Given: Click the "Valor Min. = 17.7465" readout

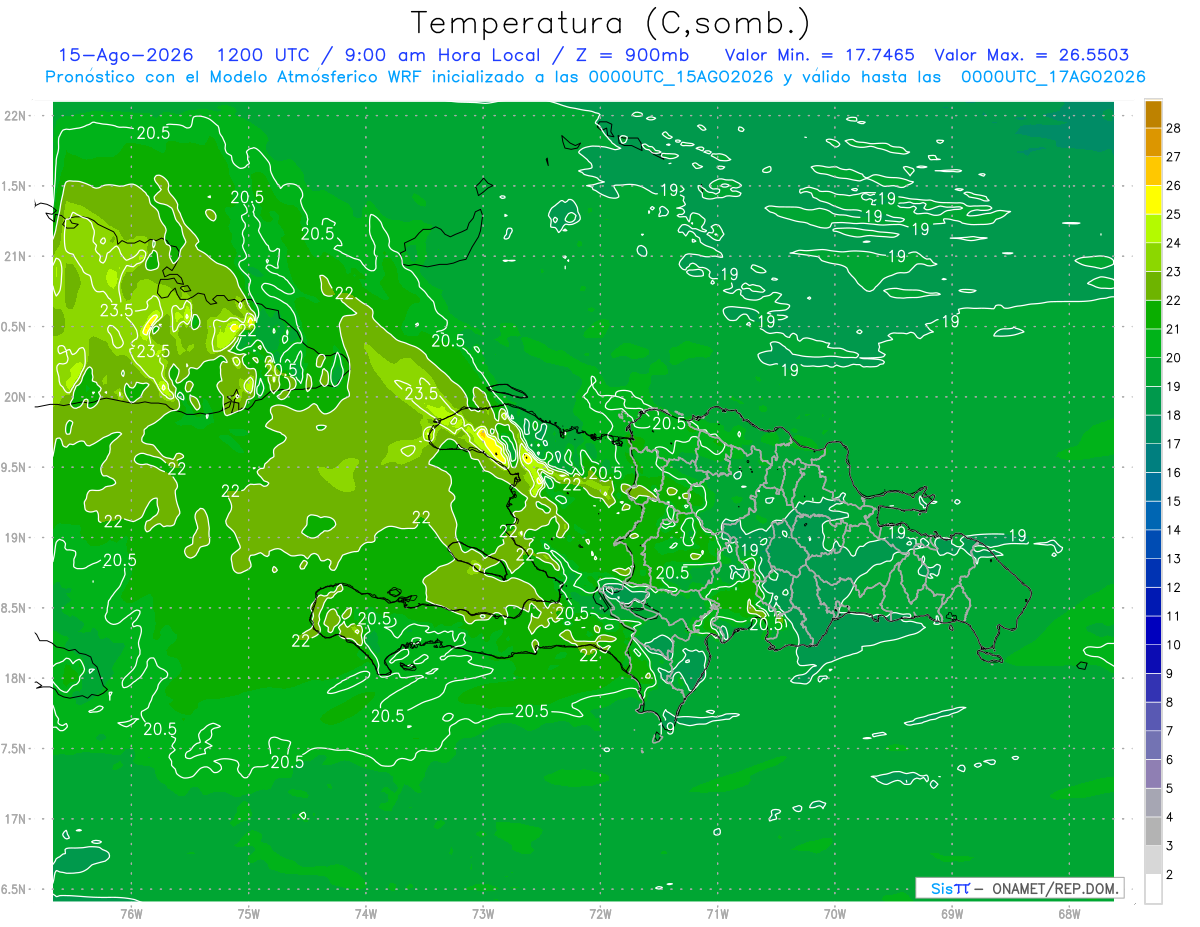Looking at the screenshot, I should point(820,55).
